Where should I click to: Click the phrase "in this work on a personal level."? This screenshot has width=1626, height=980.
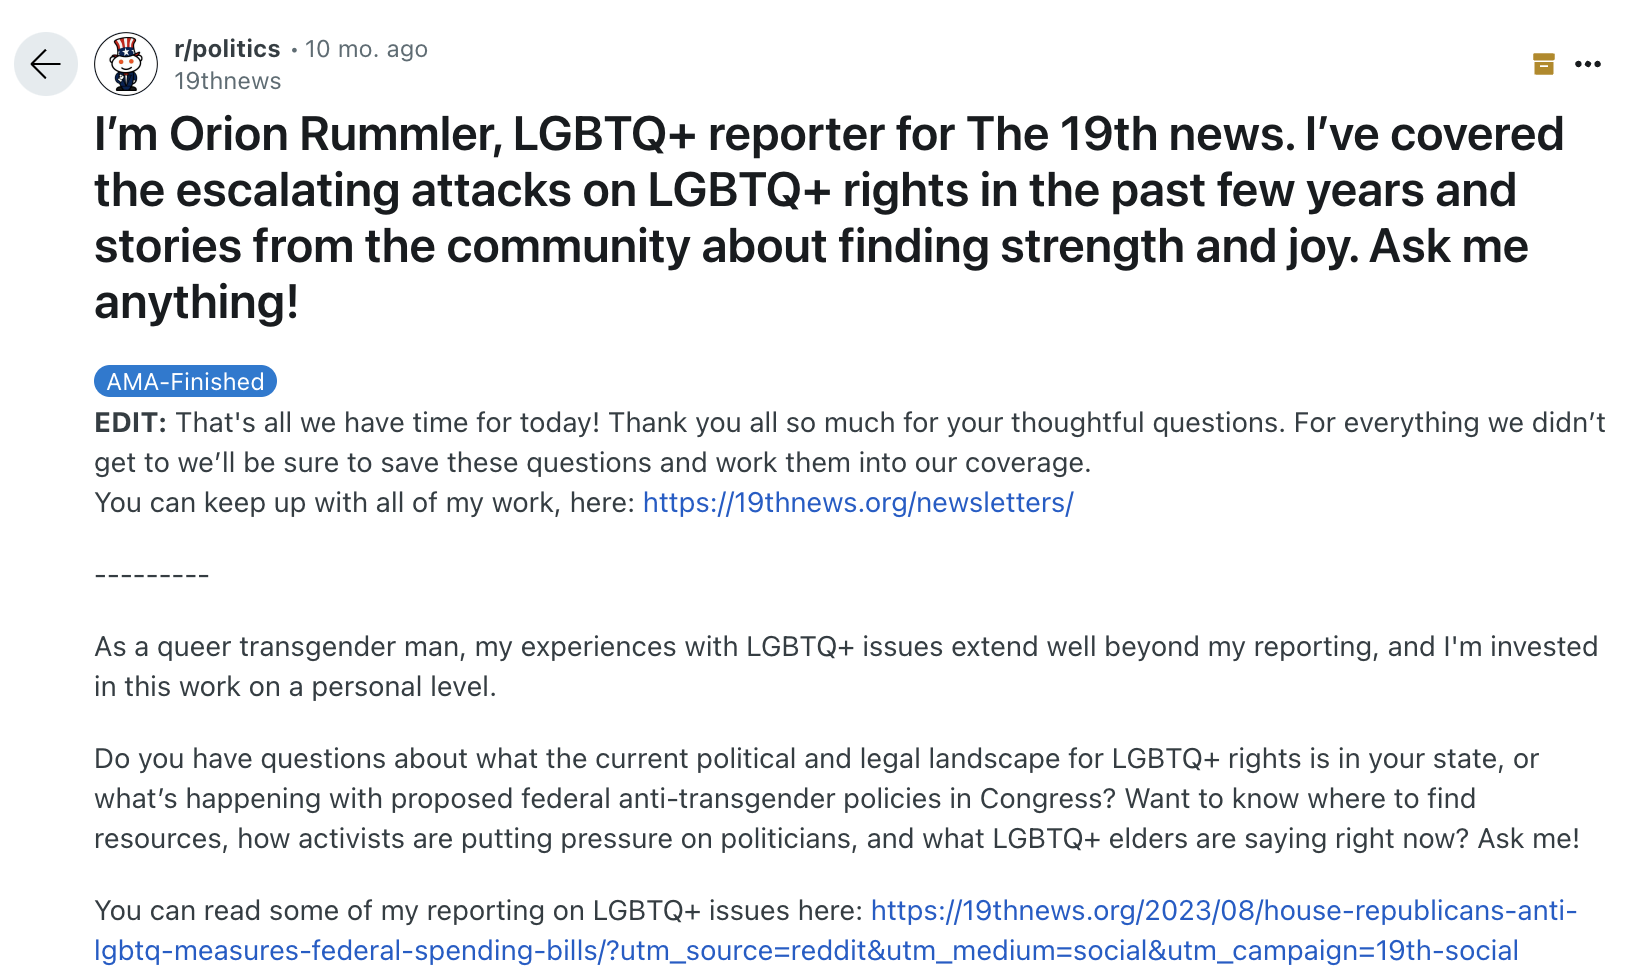[295, 687]
